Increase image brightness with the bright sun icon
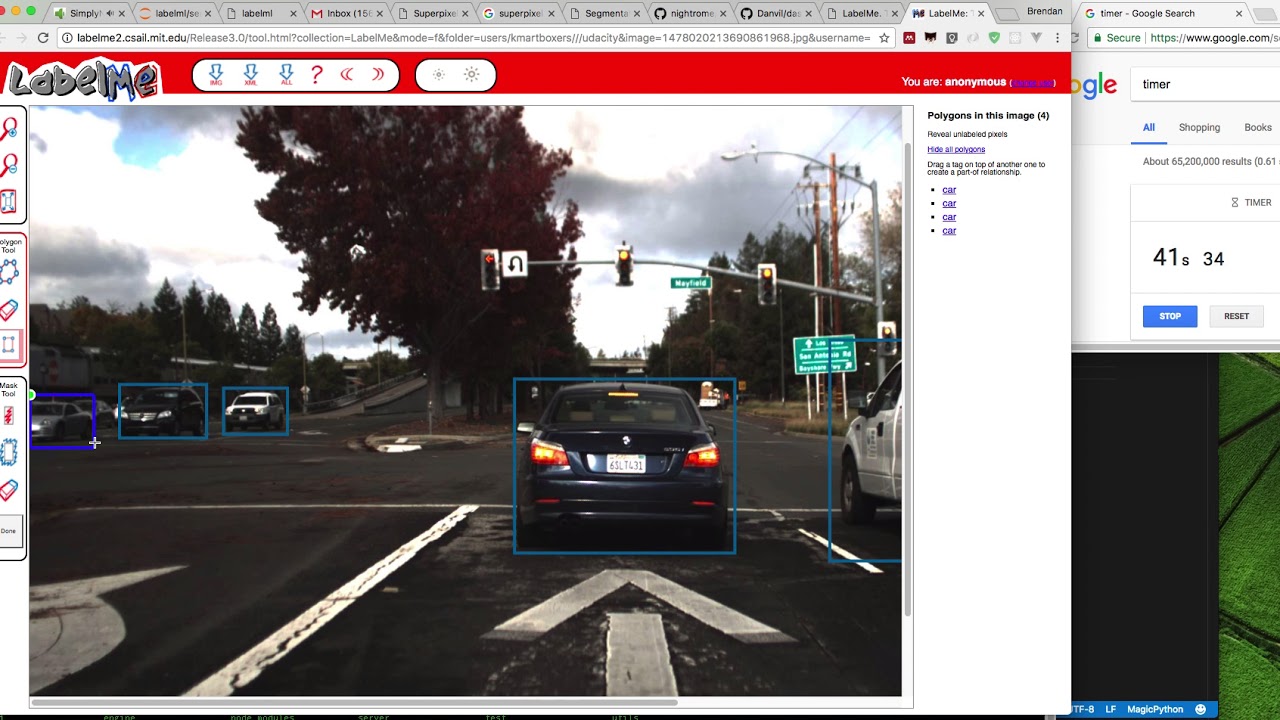 pos(472,75)
